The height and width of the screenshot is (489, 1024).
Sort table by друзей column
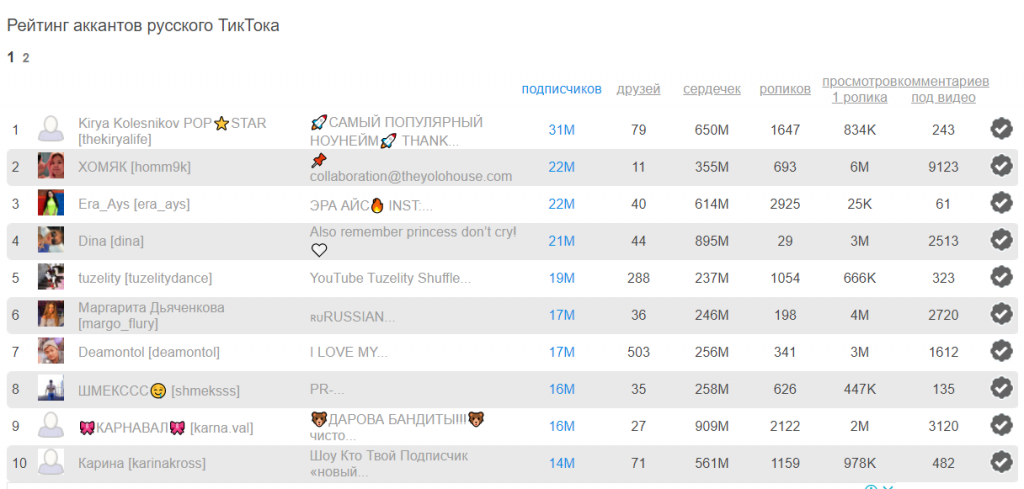(x=638, y=89)
